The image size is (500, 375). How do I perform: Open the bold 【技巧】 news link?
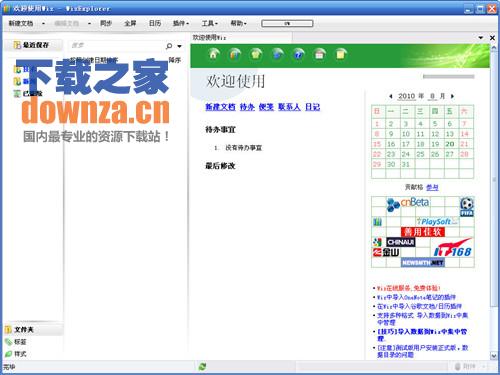point(422,335)
